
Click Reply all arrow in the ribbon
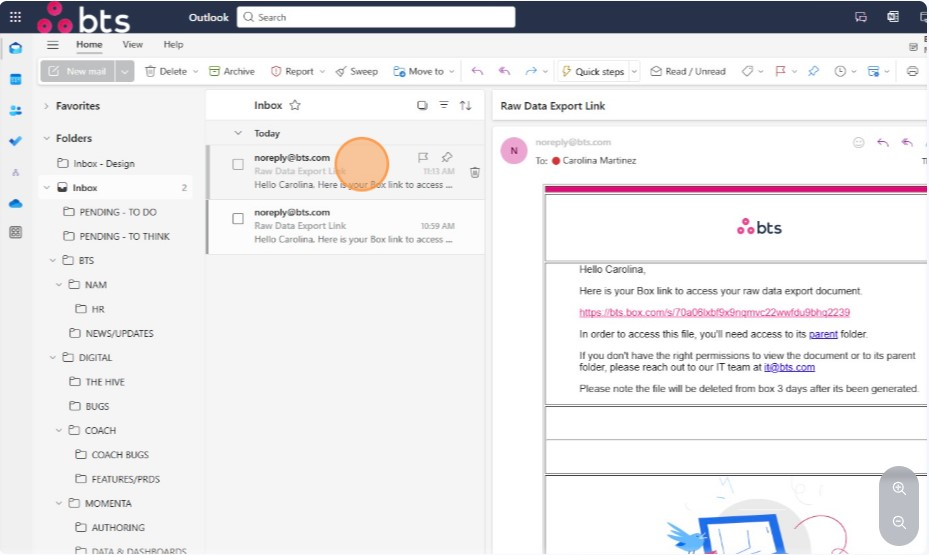(x=504, y=71)
